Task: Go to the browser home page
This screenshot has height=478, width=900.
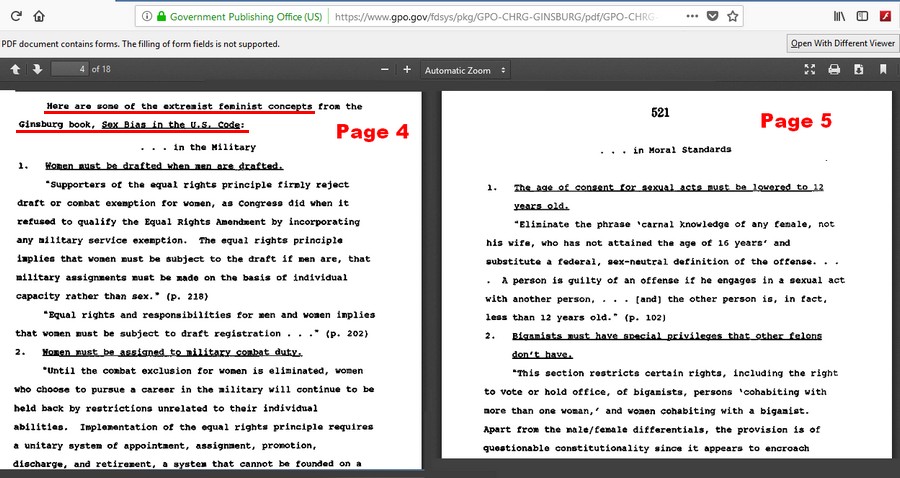Action: 39,17
